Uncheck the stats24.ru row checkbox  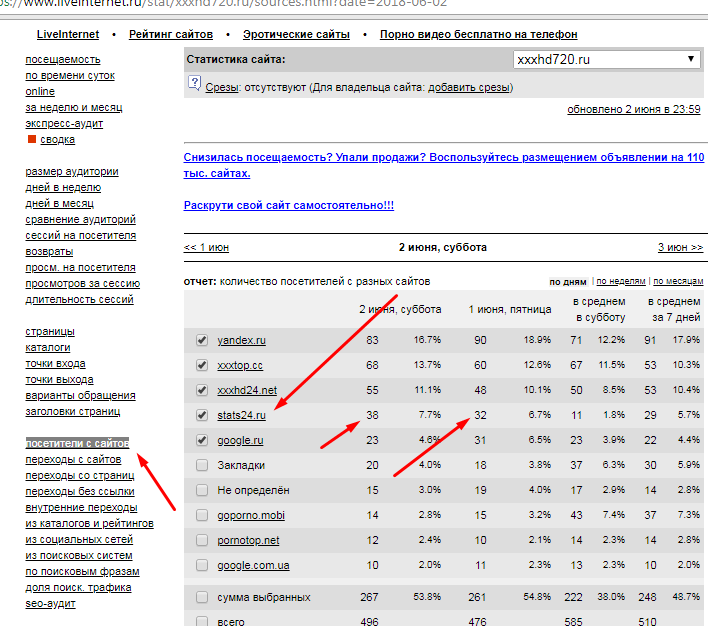pos(202,415)
